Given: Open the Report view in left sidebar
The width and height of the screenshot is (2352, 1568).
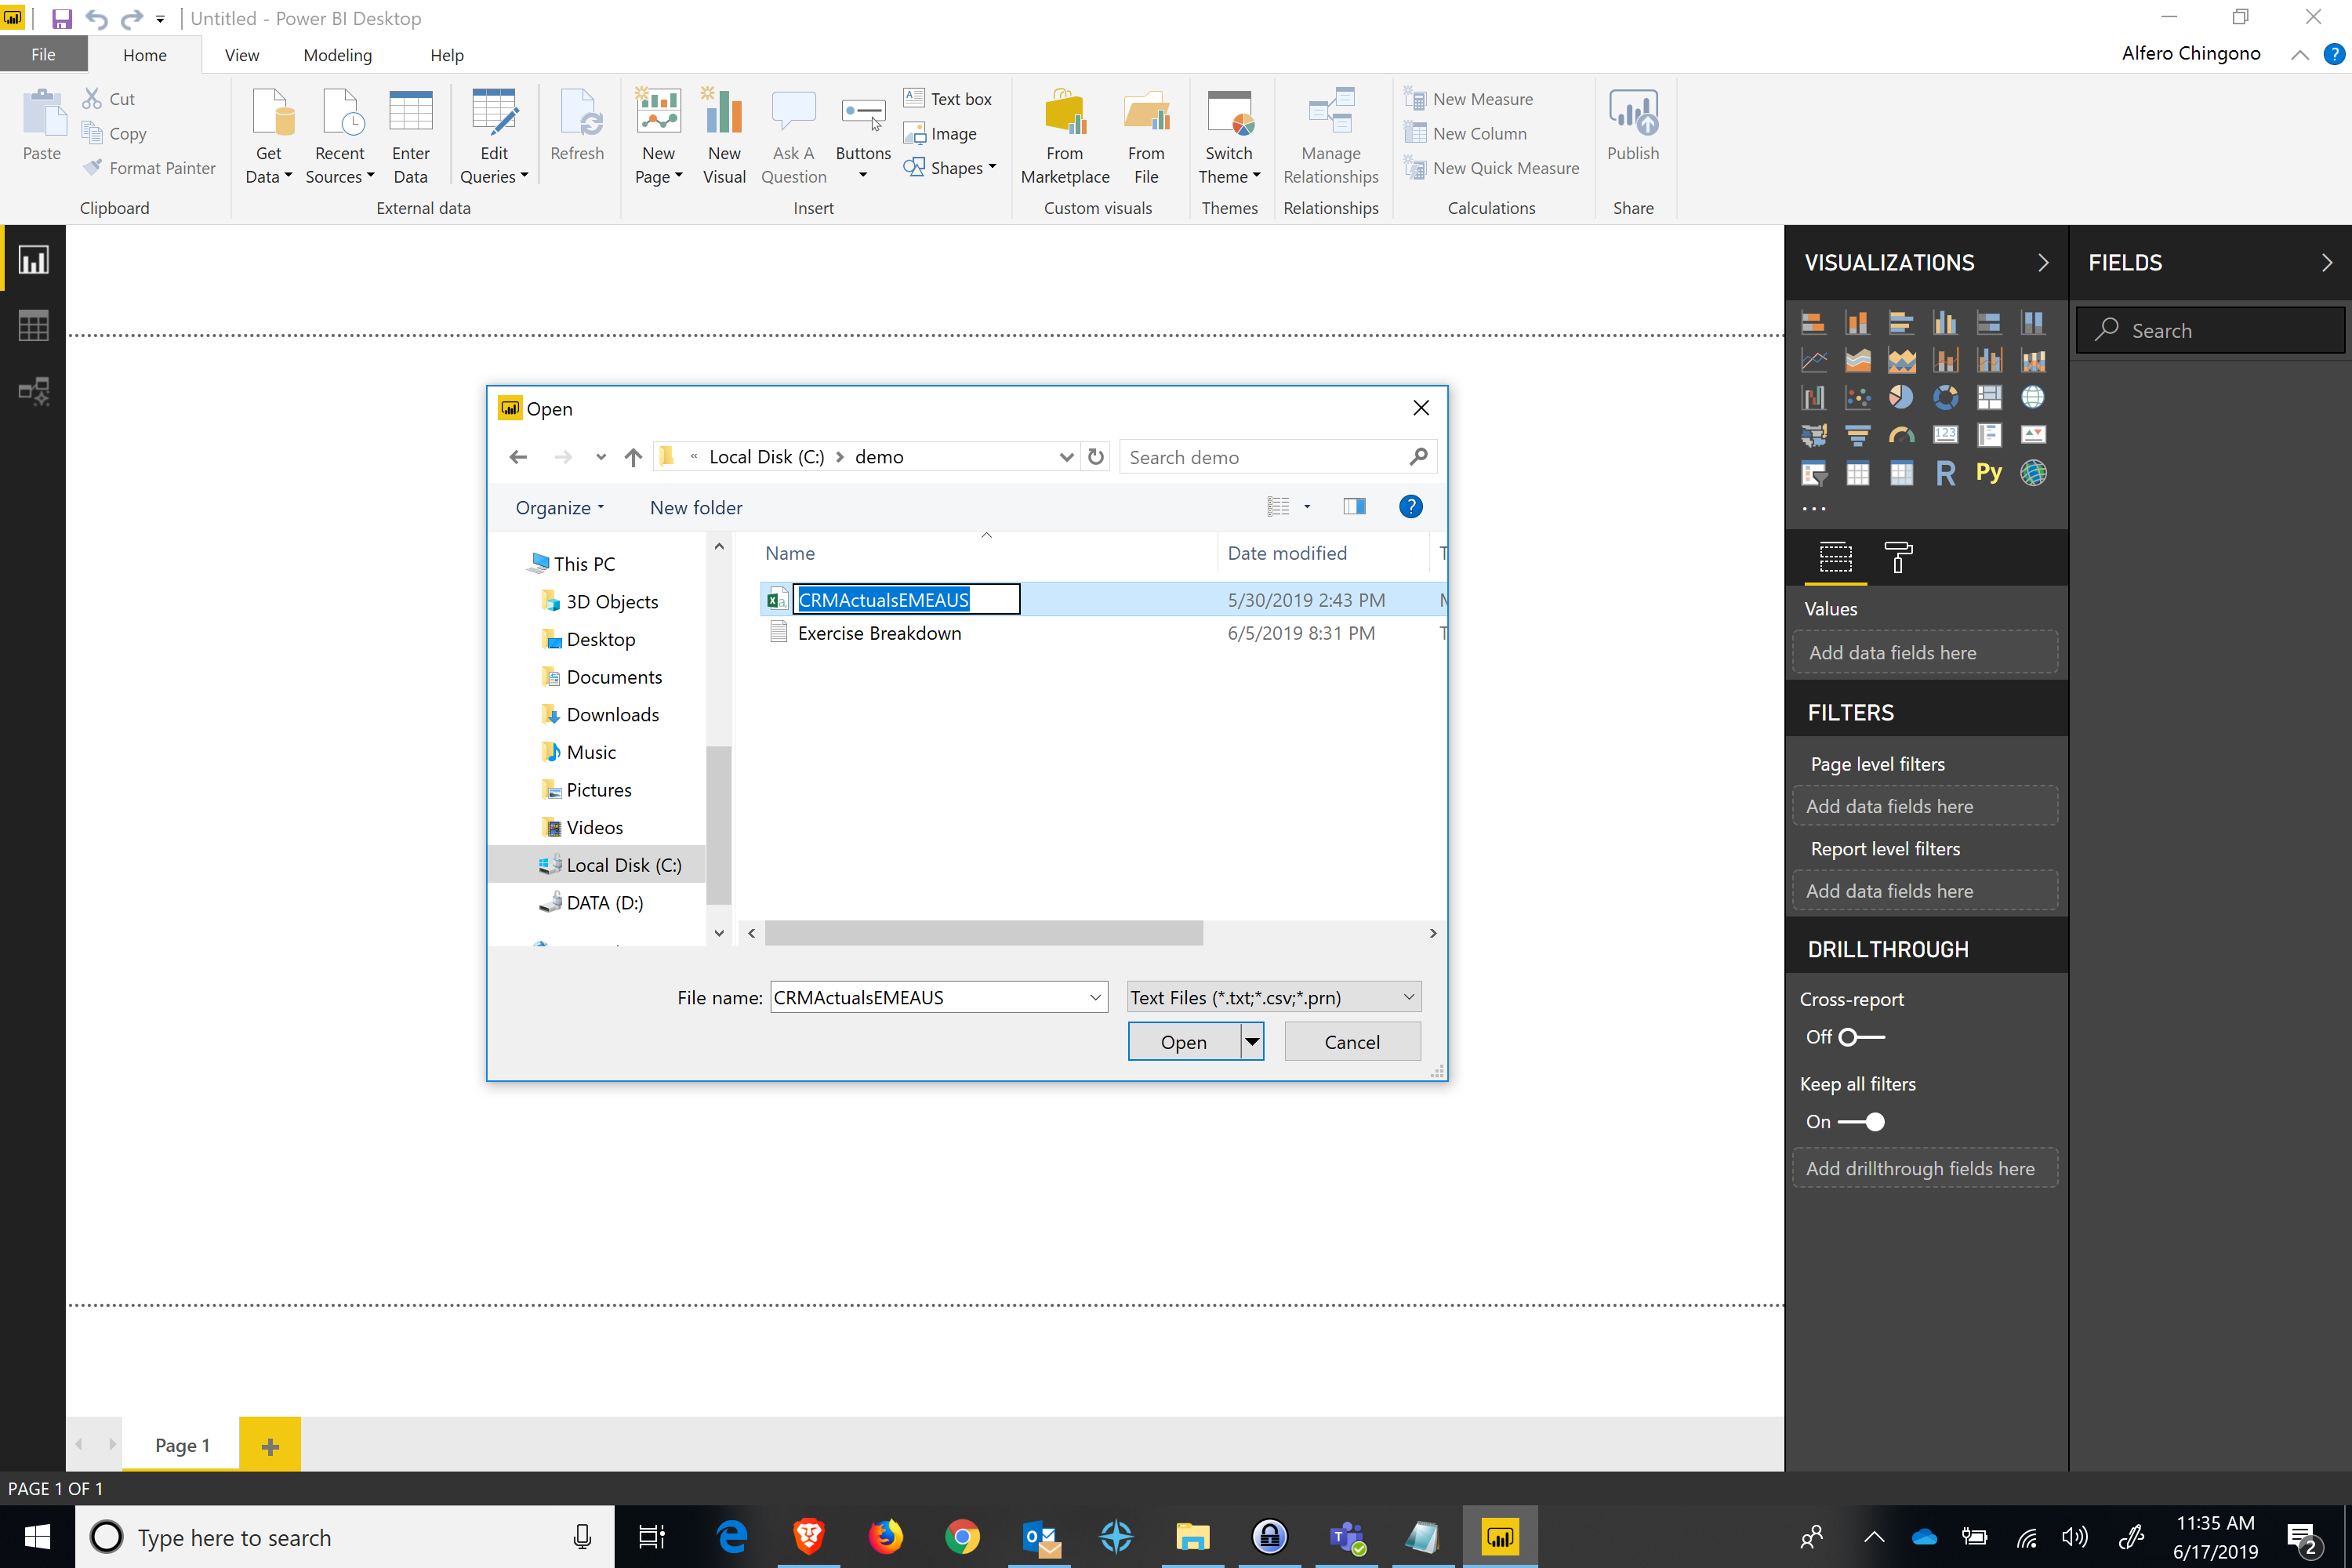Looking at the screenshot, I should point(33,261).
